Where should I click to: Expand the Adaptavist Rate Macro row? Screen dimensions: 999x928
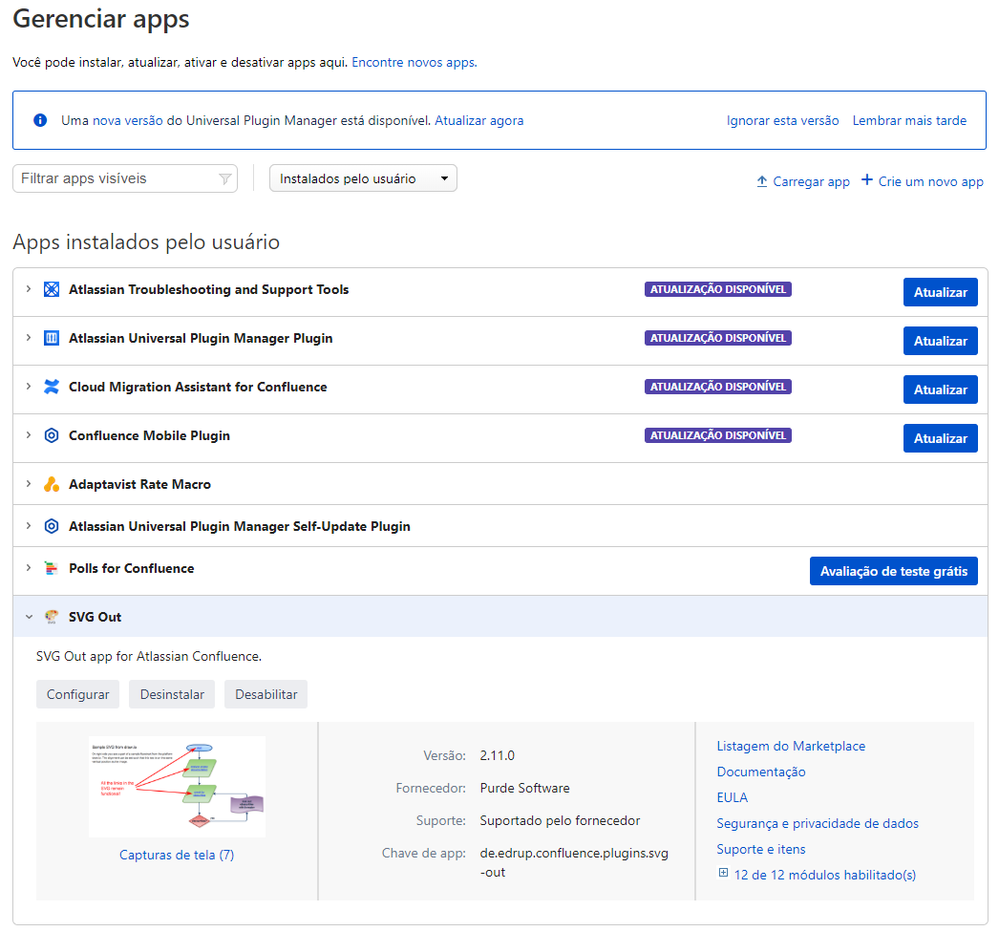pos(28,484)
